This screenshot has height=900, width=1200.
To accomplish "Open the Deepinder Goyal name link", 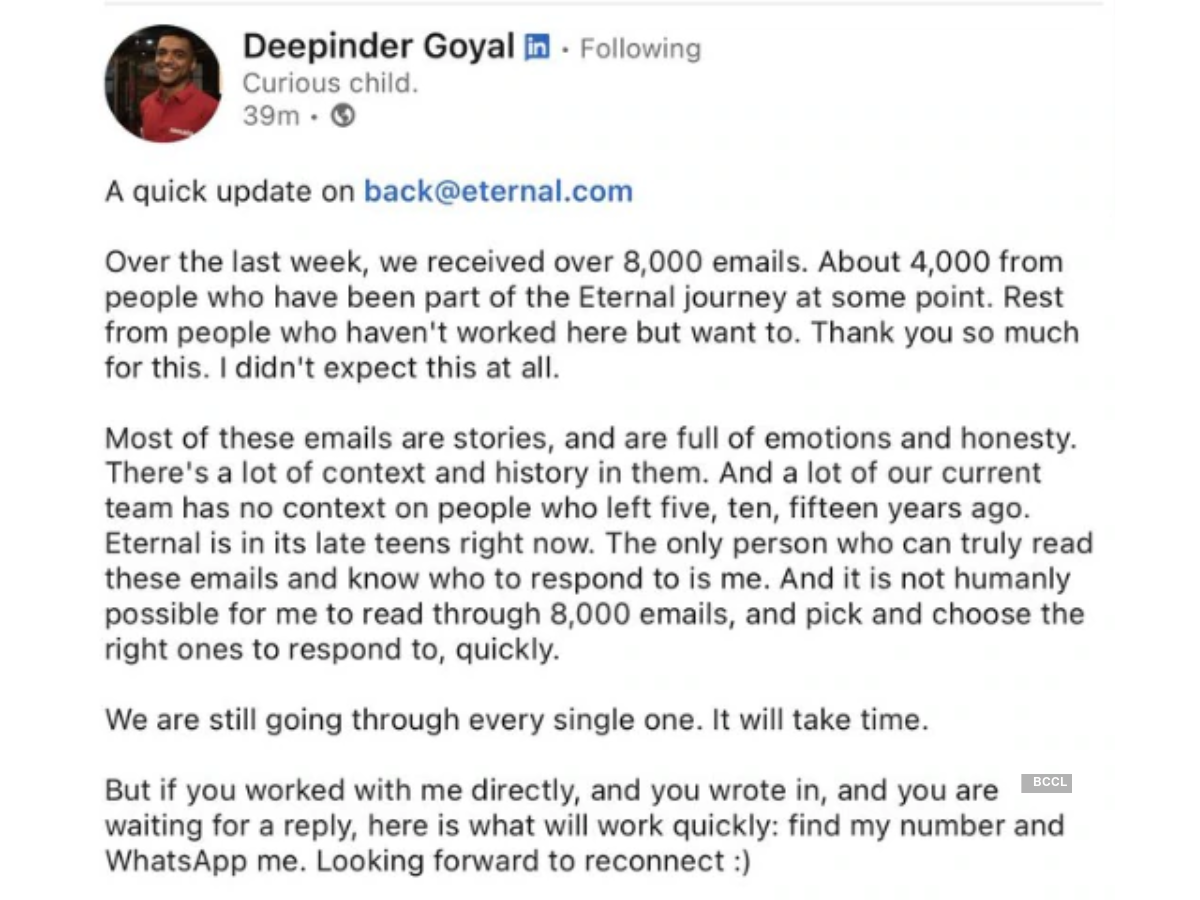I will click(378, 46).
